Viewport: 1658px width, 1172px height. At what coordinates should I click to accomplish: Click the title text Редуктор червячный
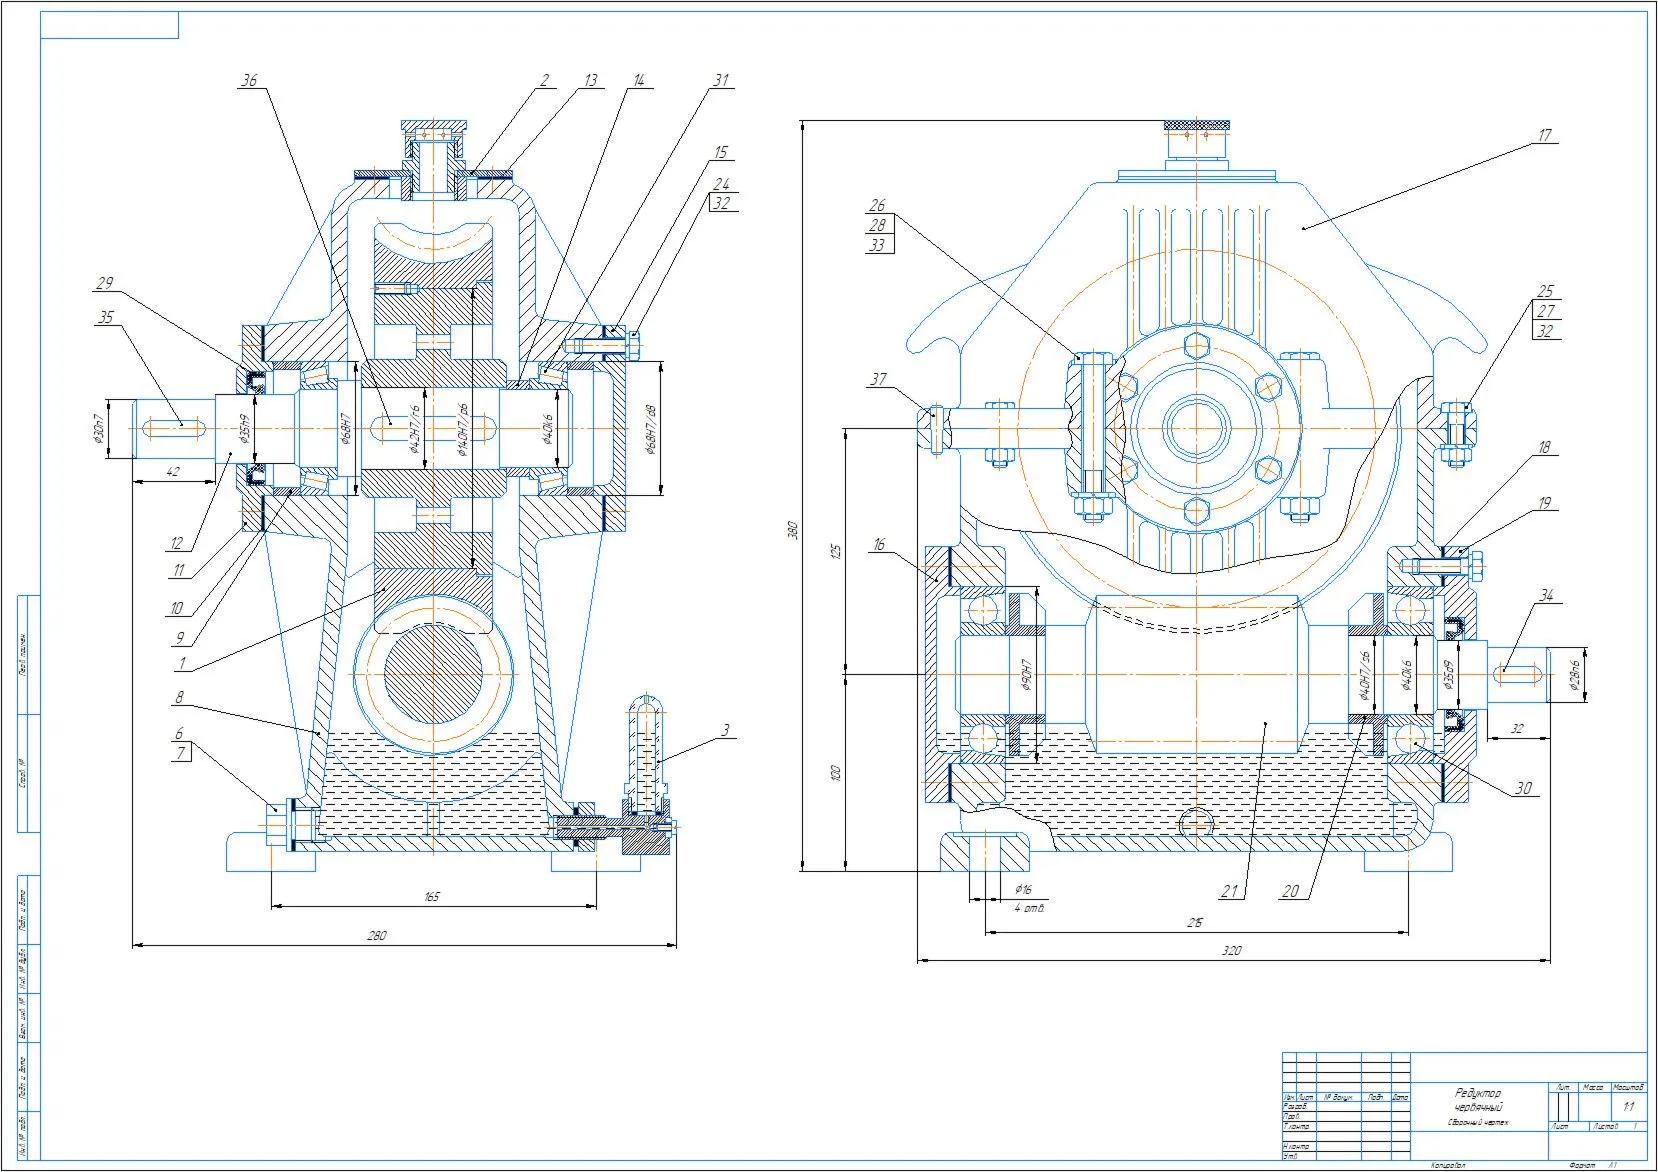(x=1478, y=1100)
